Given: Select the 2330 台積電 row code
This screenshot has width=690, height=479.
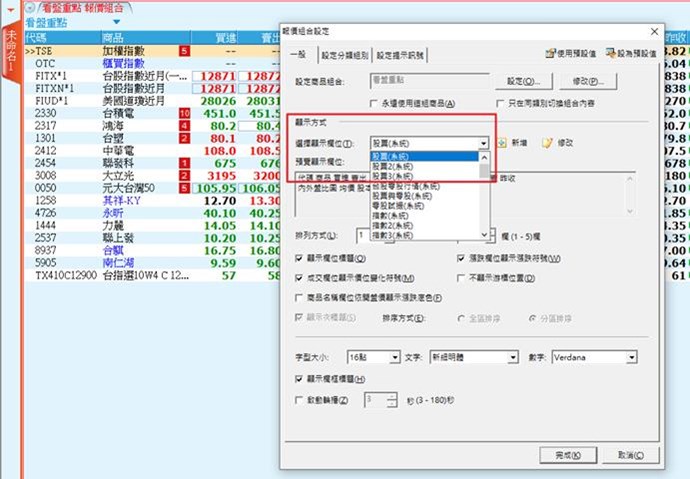Looking at the screenshot, I should 46,113.
